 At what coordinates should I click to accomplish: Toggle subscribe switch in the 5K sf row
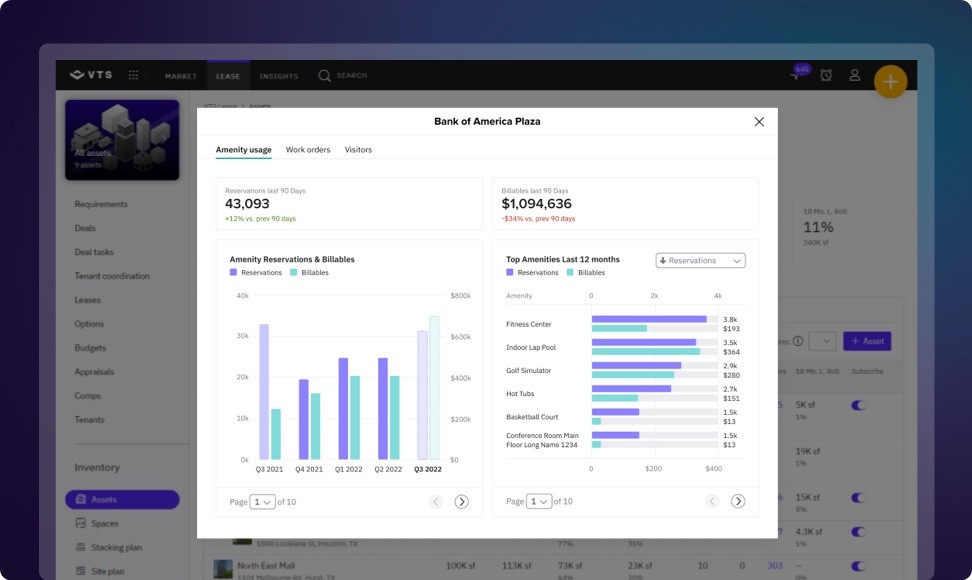pyautogui.click(x=858, y=405)
